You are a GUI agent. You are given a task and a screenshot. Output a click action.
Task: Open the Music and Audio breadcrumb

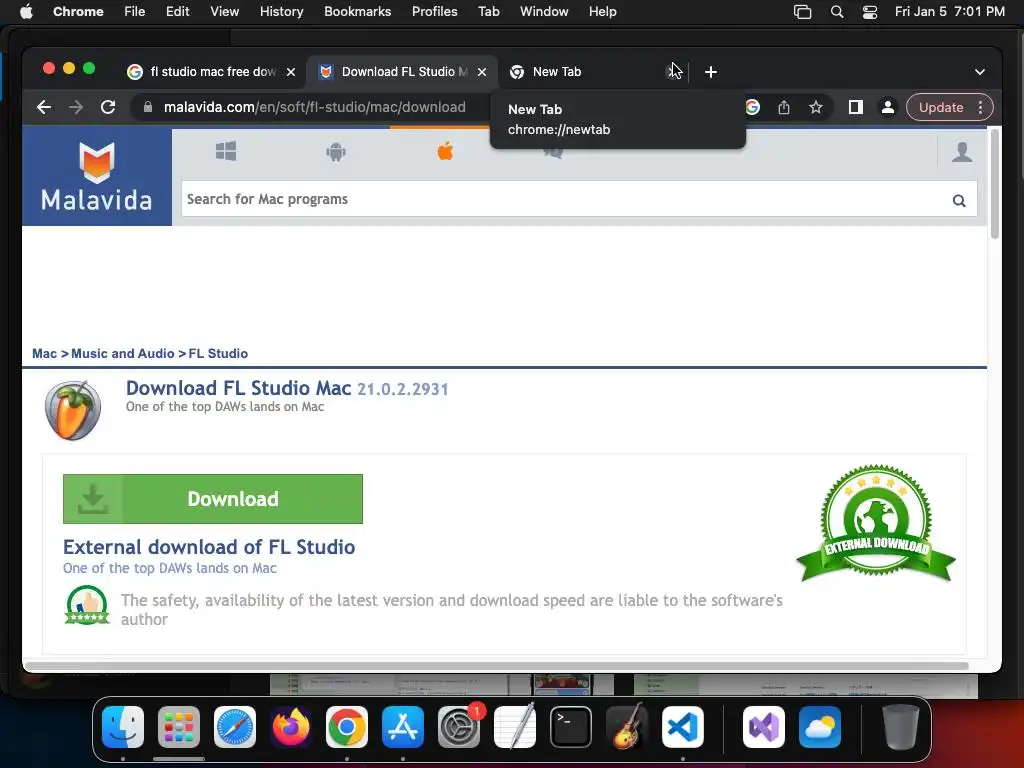(x=123, y=353)
